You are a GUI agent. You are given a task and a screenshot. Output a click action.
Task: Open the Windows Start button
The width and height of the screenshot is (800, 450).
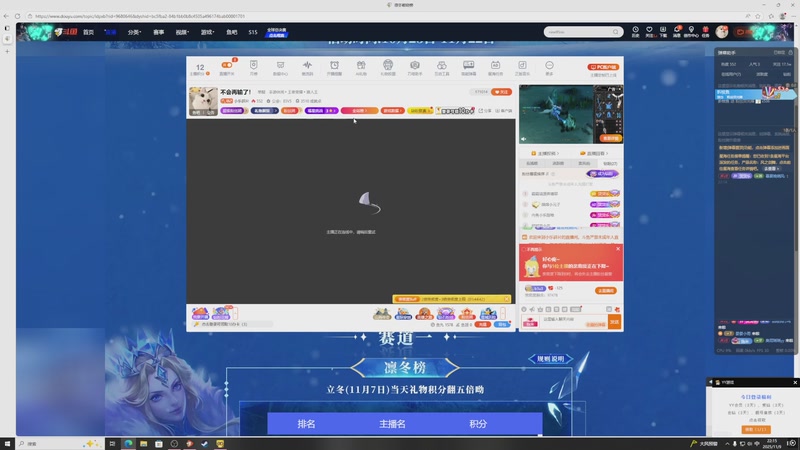7,444
